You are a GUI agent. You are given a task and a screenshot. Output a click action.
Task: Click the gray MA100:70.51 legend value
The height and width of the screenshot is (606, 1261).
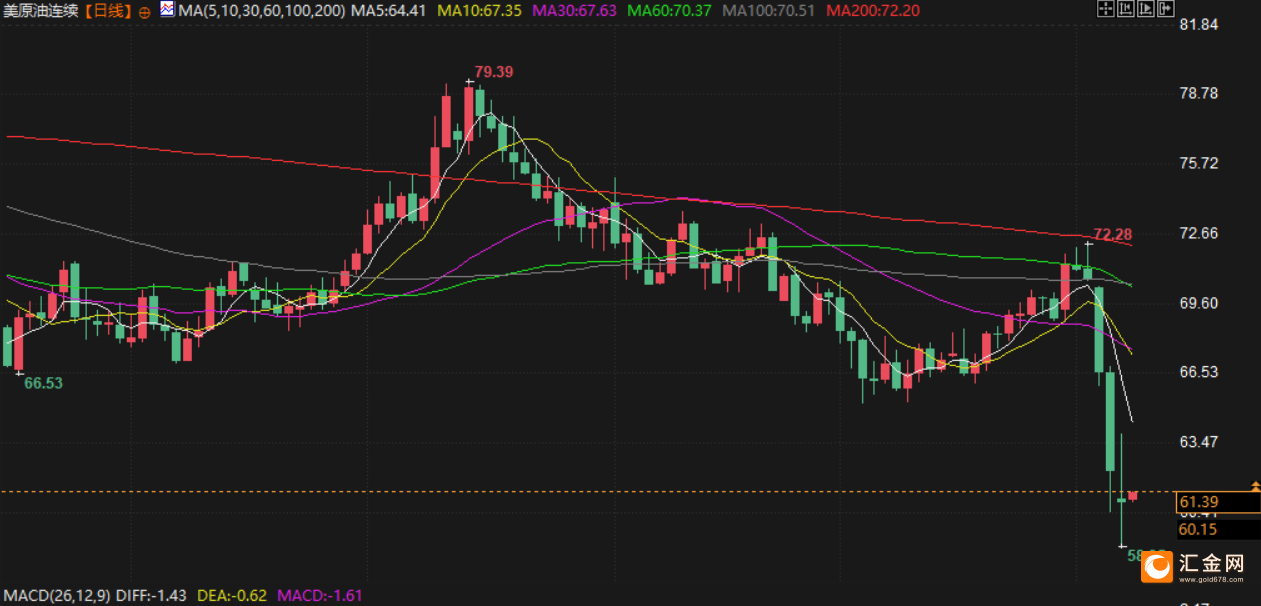768,12
